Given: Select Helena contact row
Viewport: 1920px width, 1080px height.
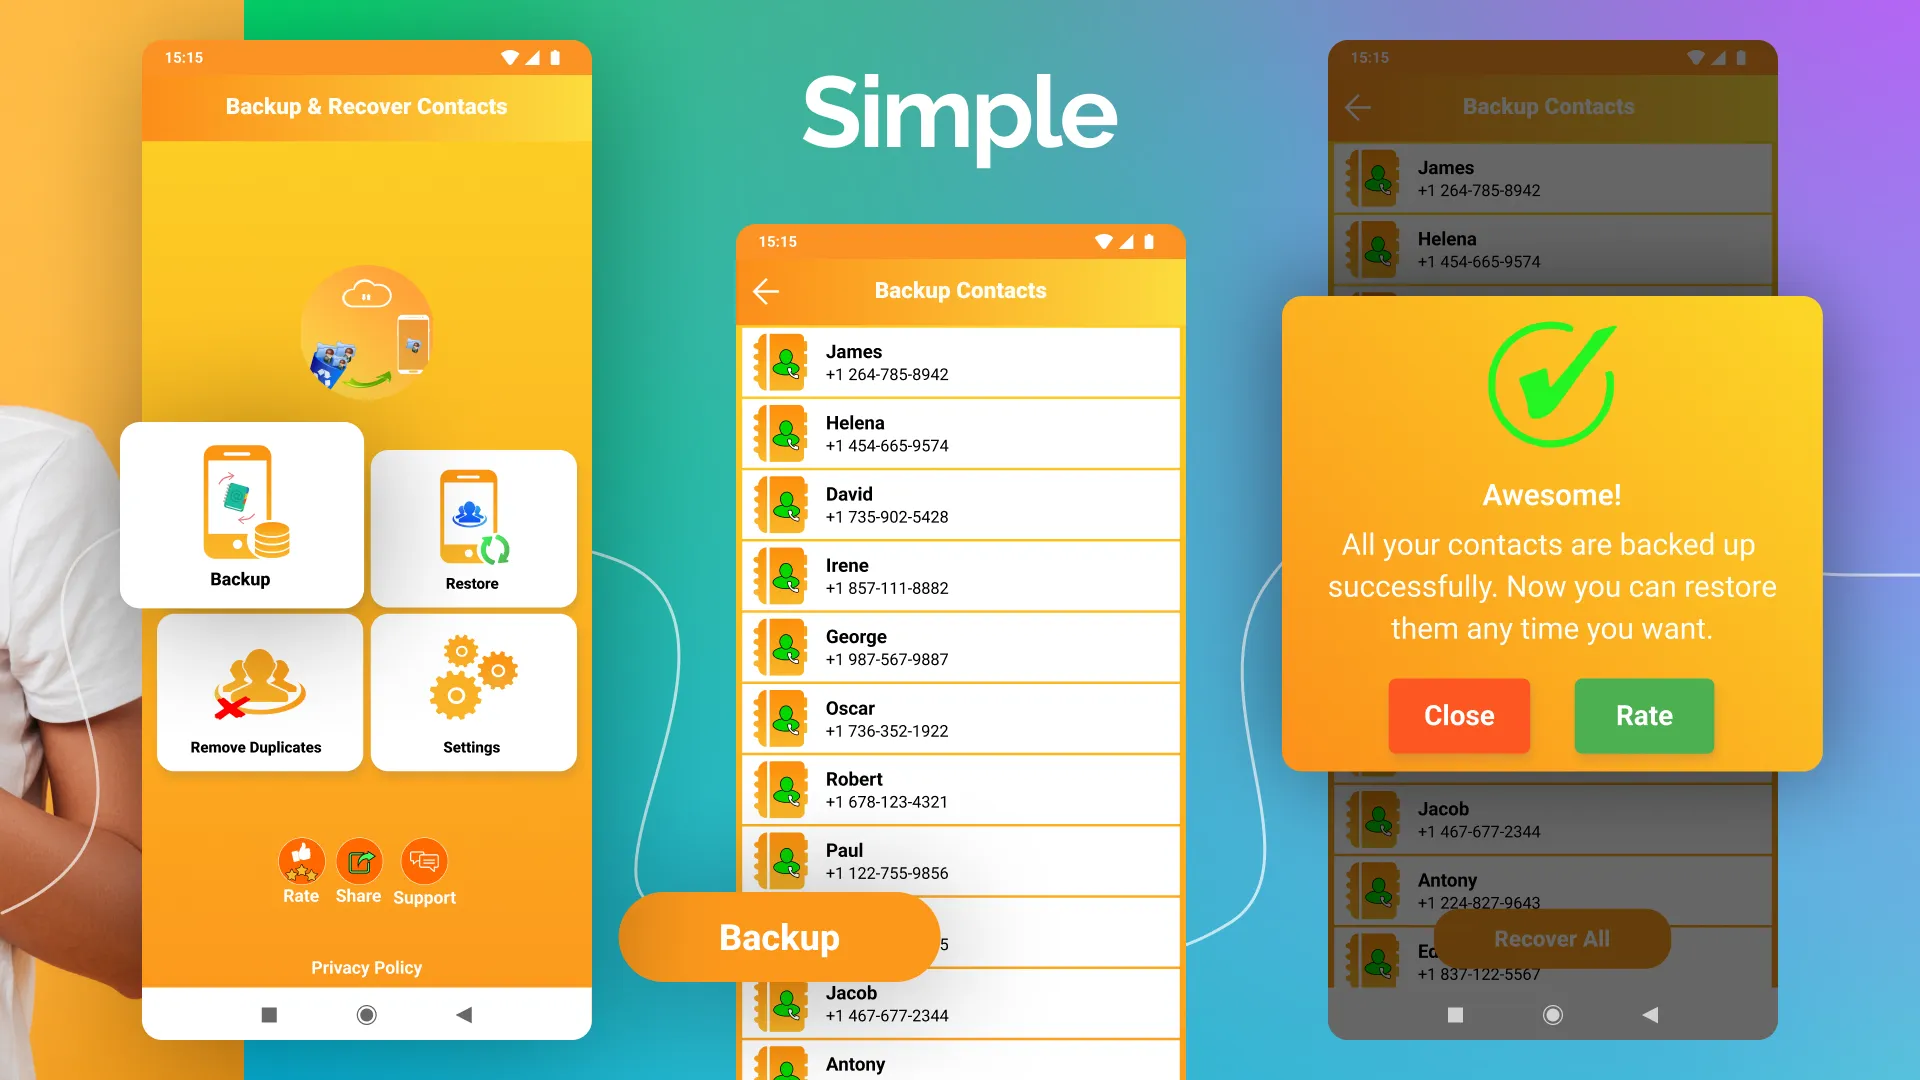Looking at the screenshot, I should (961, 433).
